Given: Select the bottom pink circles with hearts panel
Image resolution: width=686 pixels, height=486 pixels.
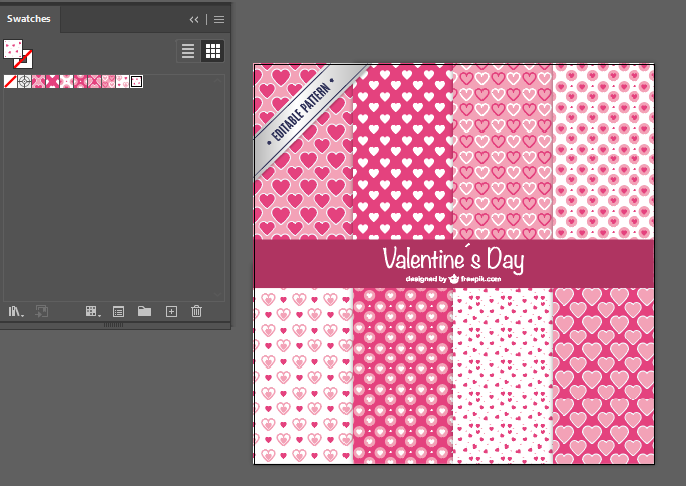Looking at the screenshot, I should (402, 375).
